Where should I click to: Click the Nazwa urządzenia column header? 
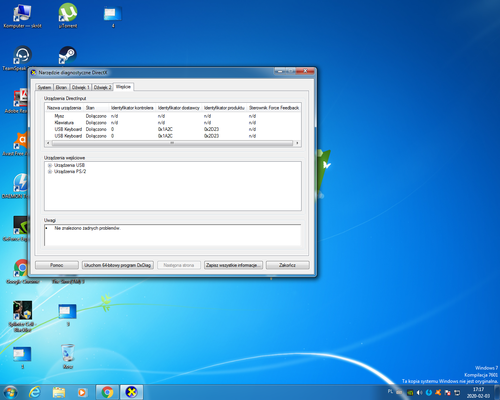click(x=64, y=108)
